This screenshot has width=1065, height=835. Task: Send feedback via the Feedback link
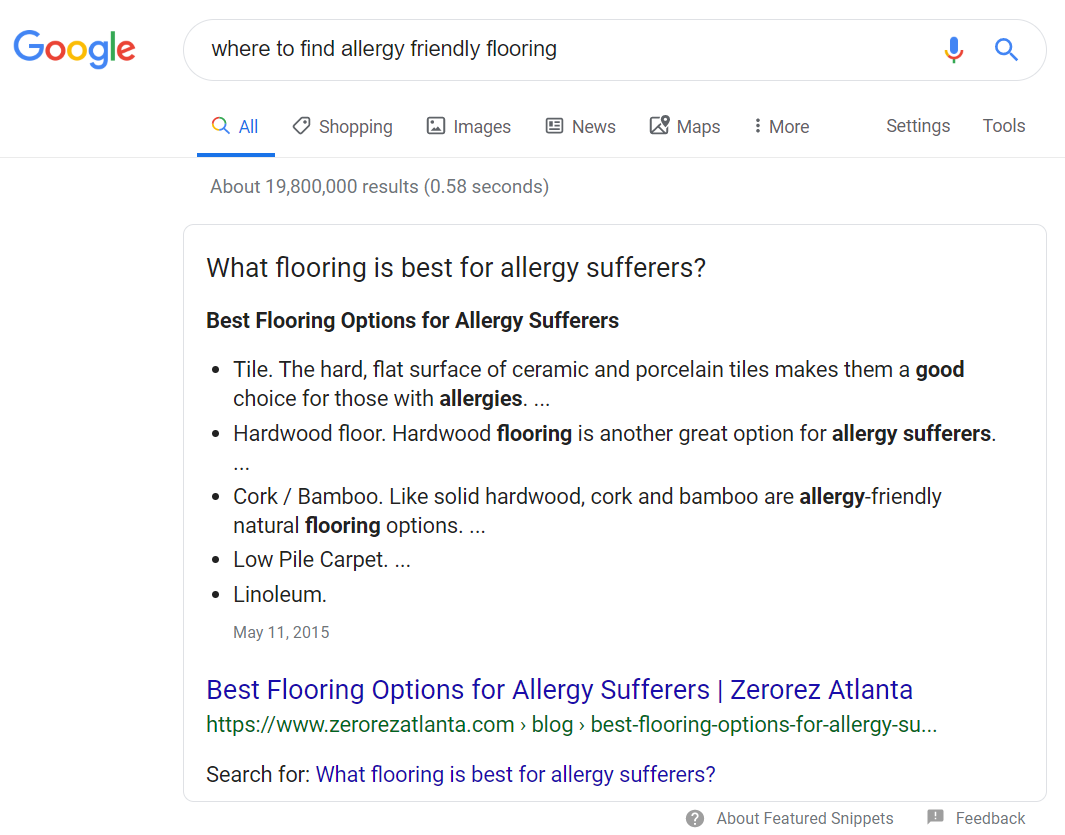pyautogui.click(x=990, y=818)
